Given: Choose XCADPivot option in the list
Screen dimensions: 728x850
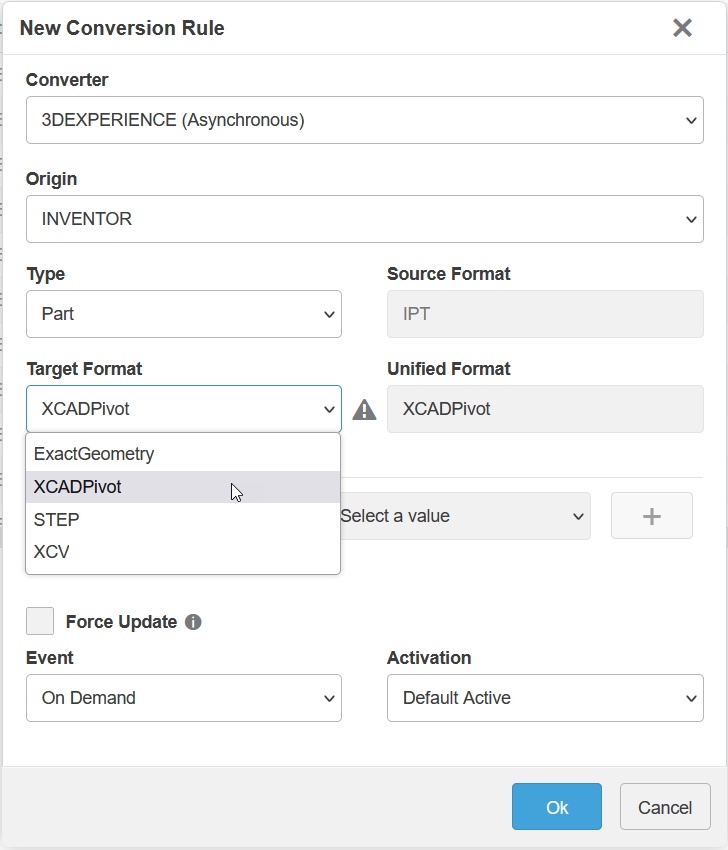Looking at the screenshot, I should (x=78, y=487).
